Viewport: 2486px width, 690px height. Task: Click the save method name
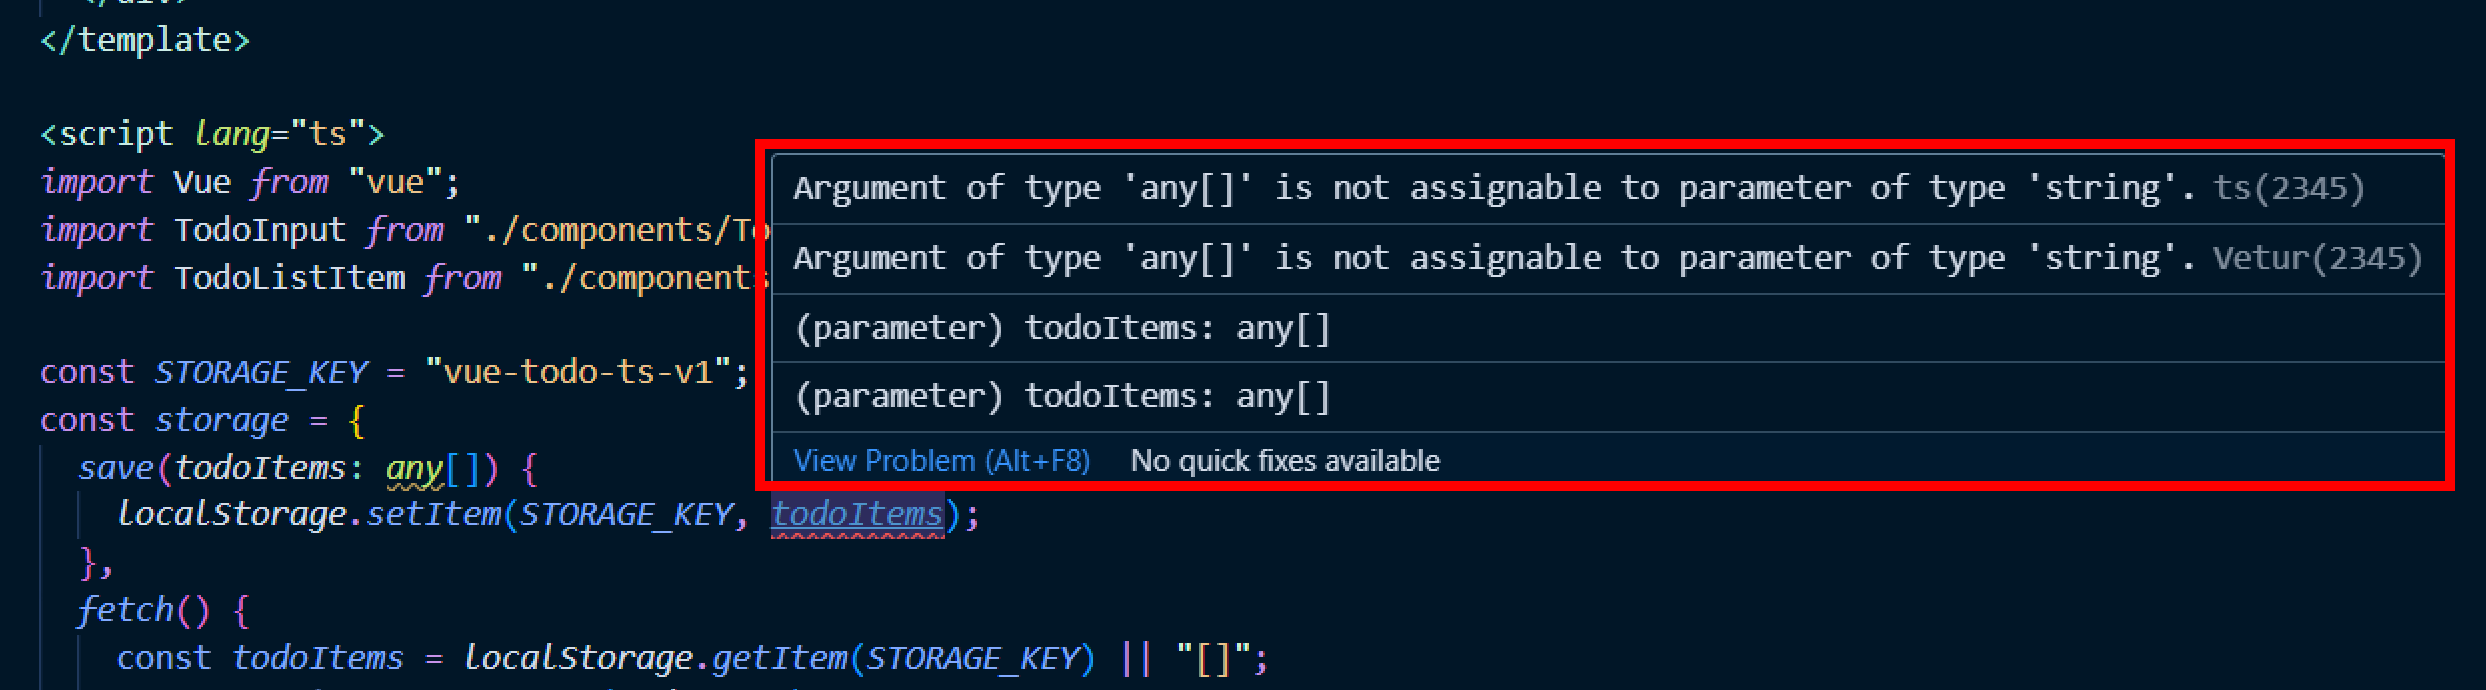point(116,468)
